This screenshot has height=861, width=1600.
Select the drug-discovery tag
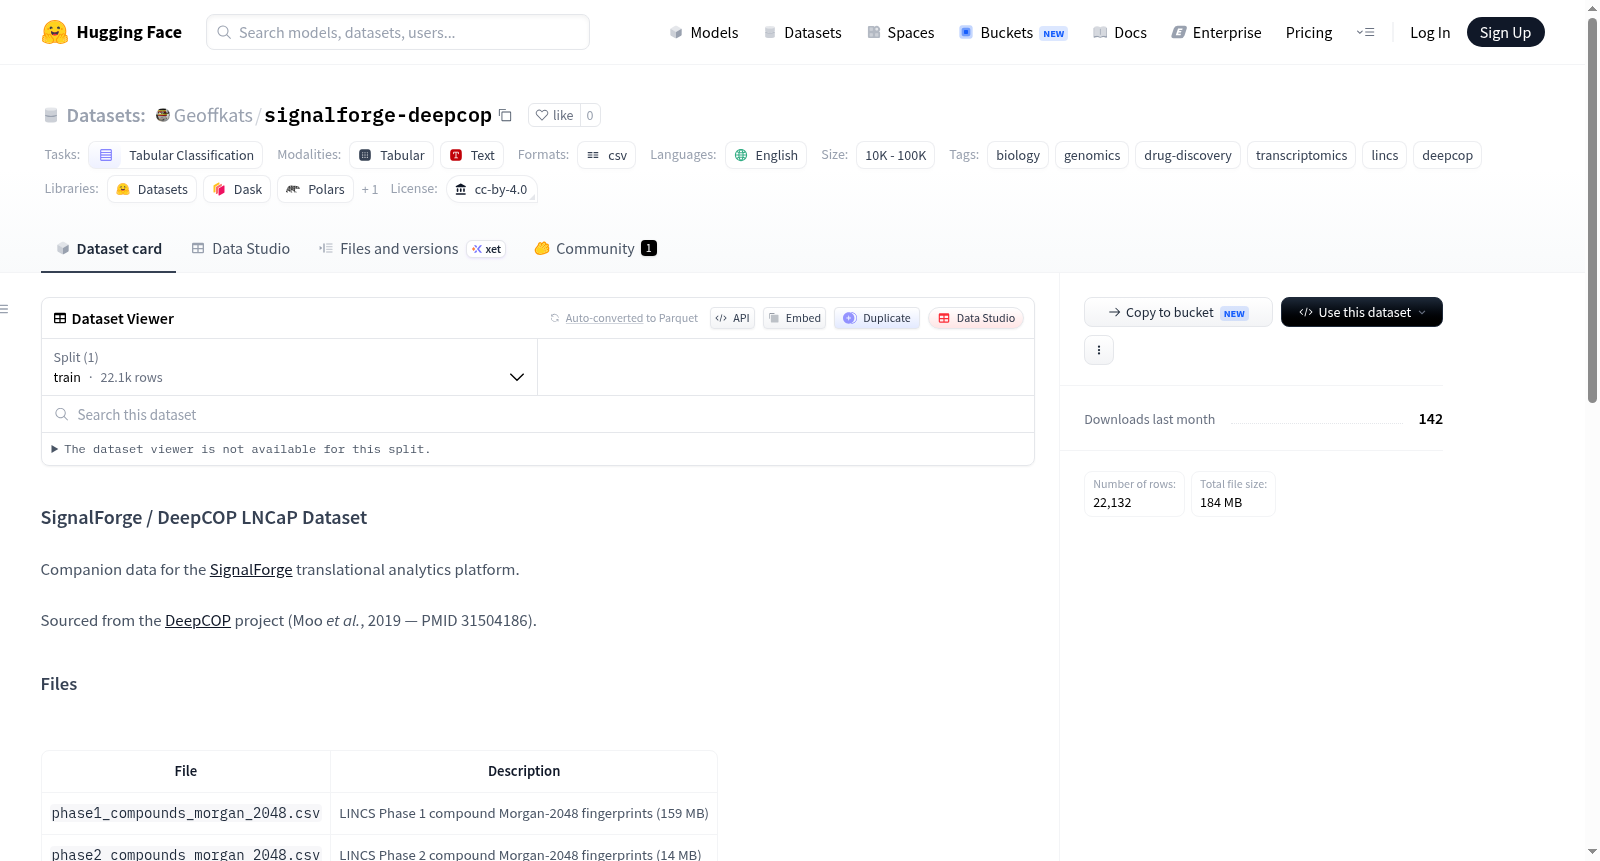click(1188, 155)
